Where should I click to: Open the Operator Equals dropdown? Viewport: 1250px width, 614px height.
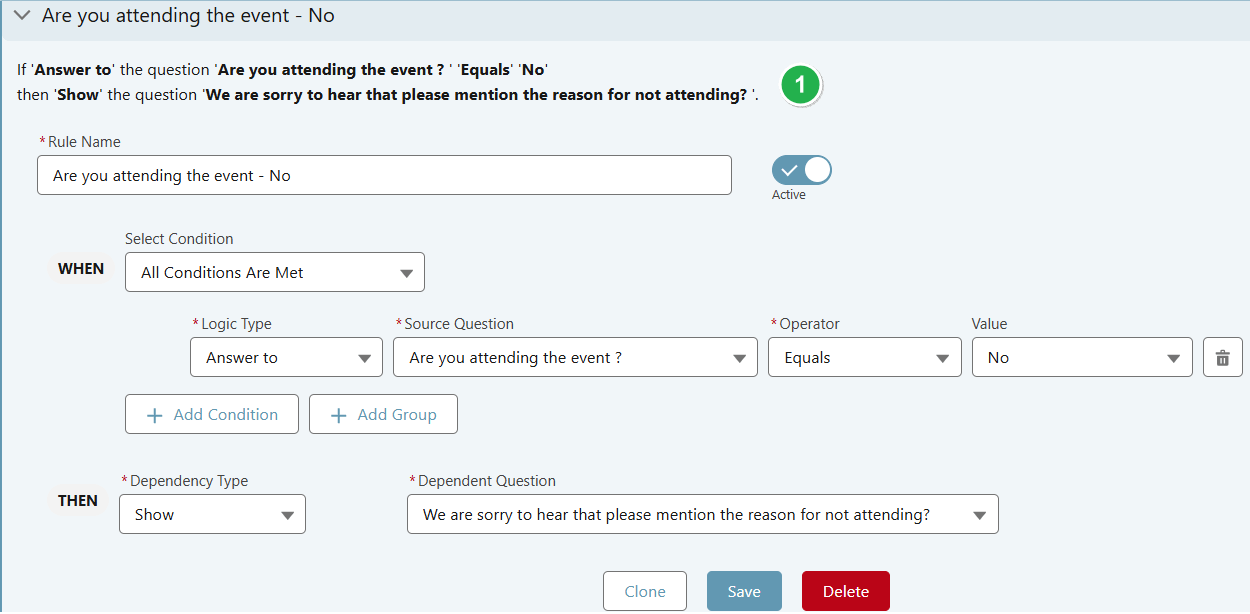coord(864,357)
